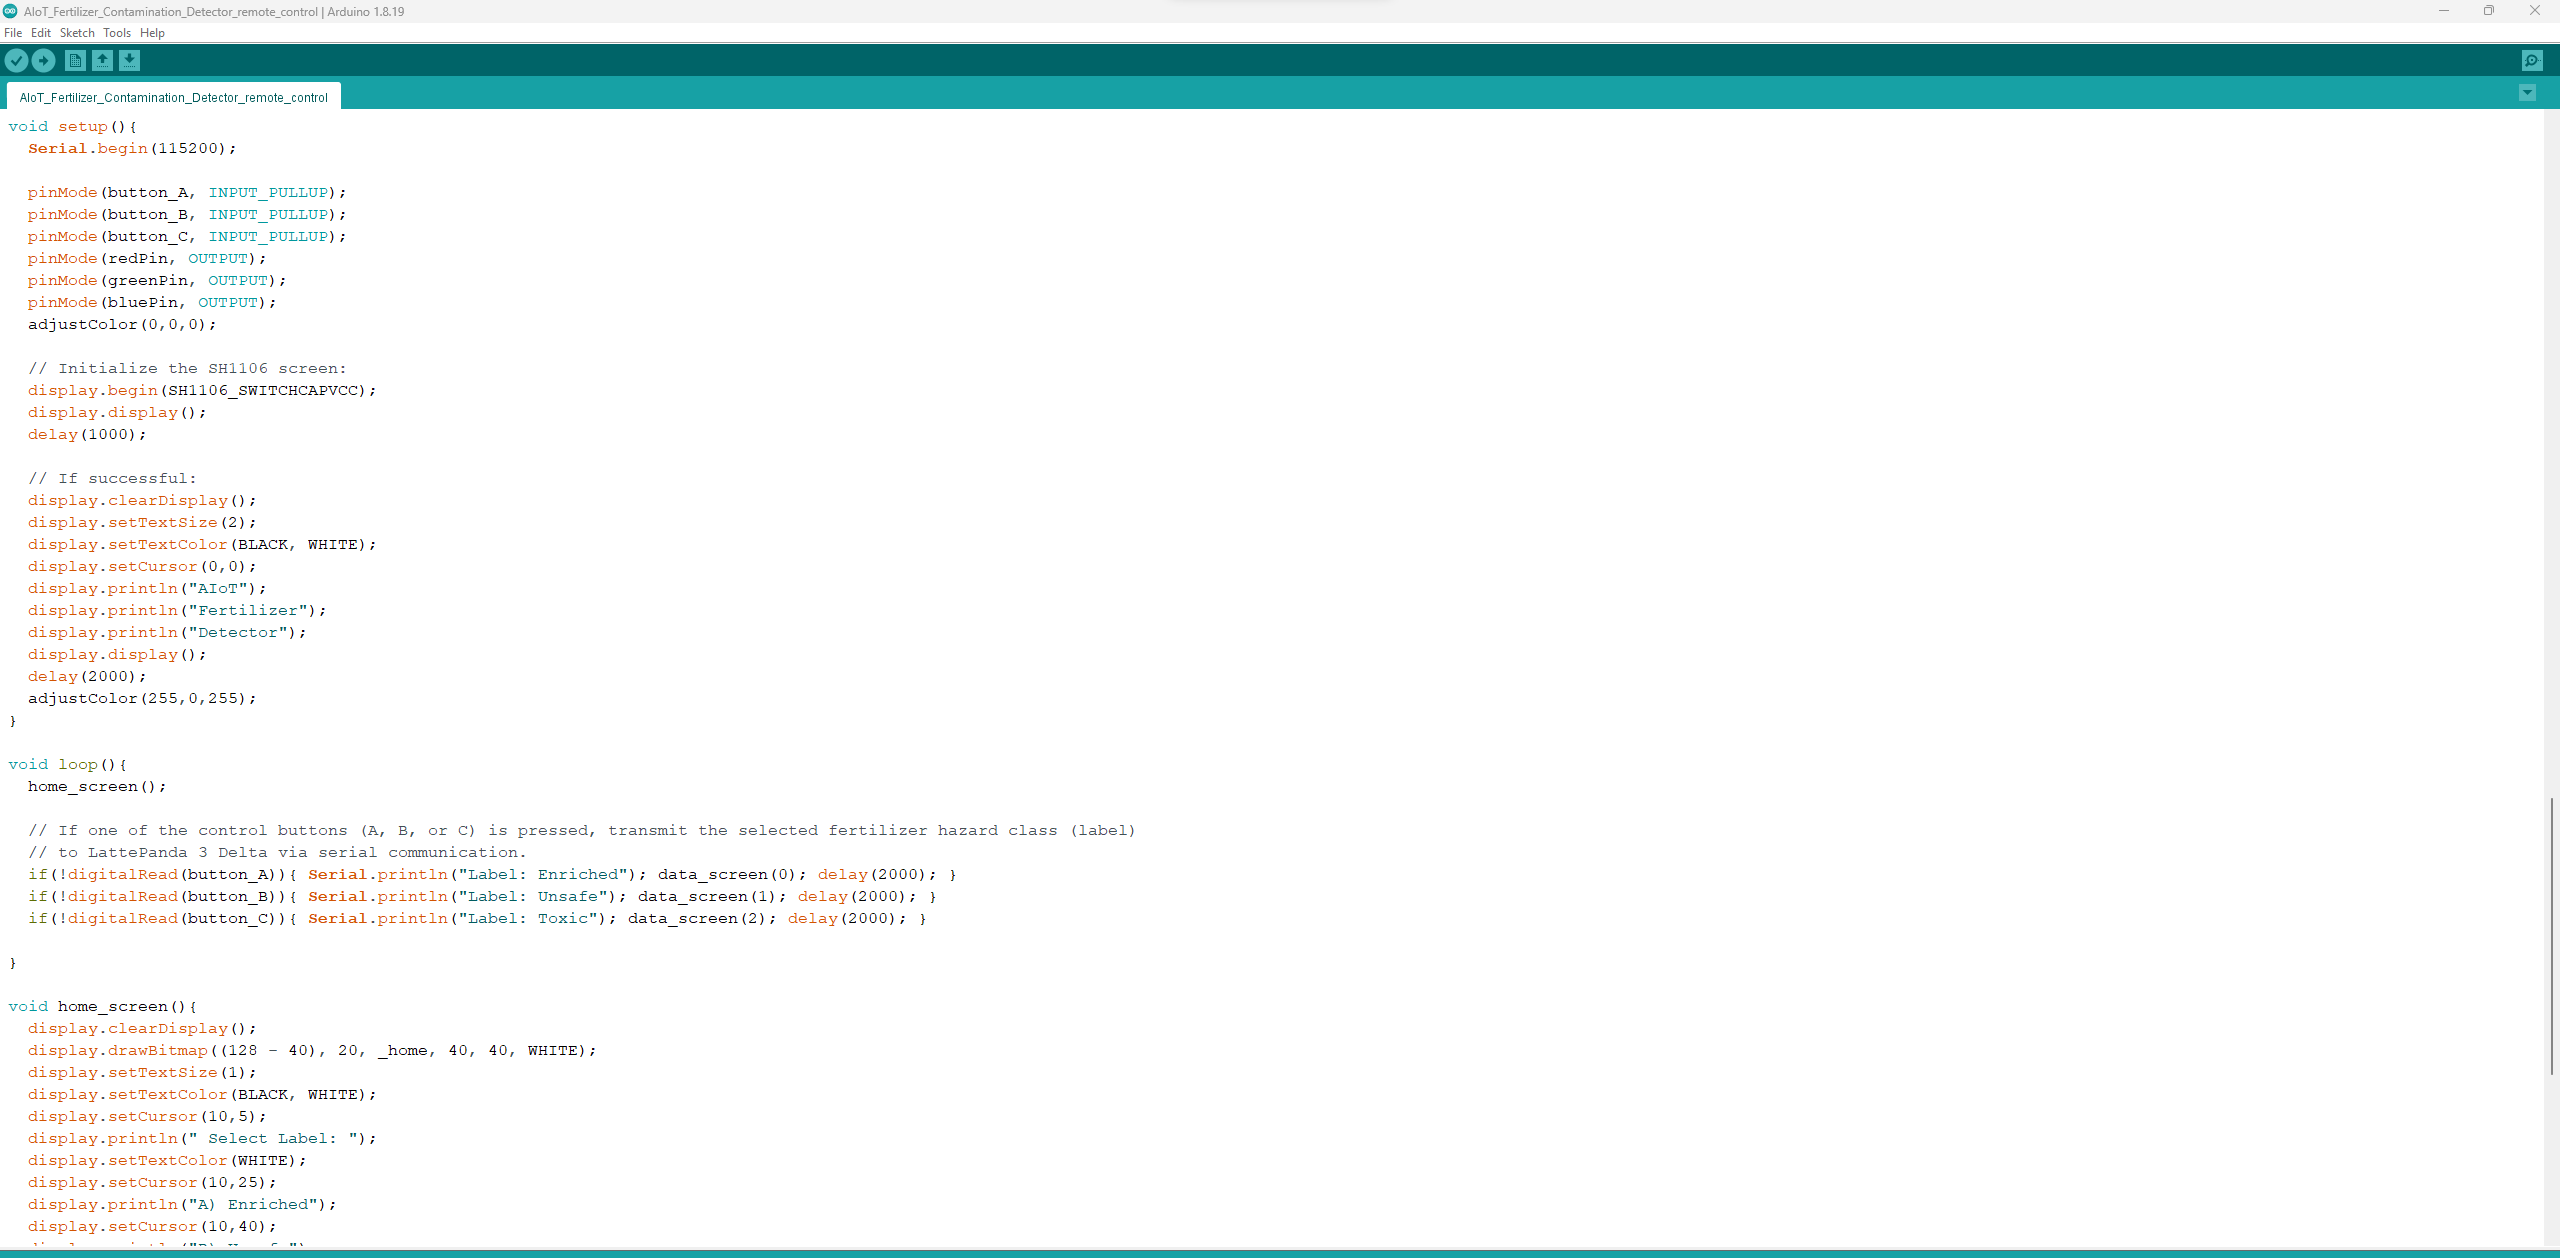Open the Sketch menu
This screenshot has width=2560, height=1258.
coord(77,32)
